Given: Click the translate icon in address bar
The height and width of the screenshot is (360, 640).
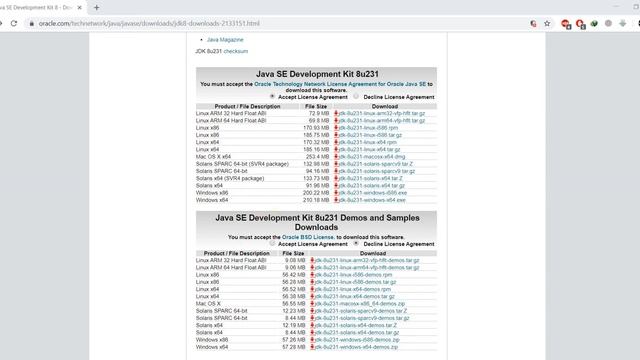Looking at the screenshot, I should coord(533,24).
